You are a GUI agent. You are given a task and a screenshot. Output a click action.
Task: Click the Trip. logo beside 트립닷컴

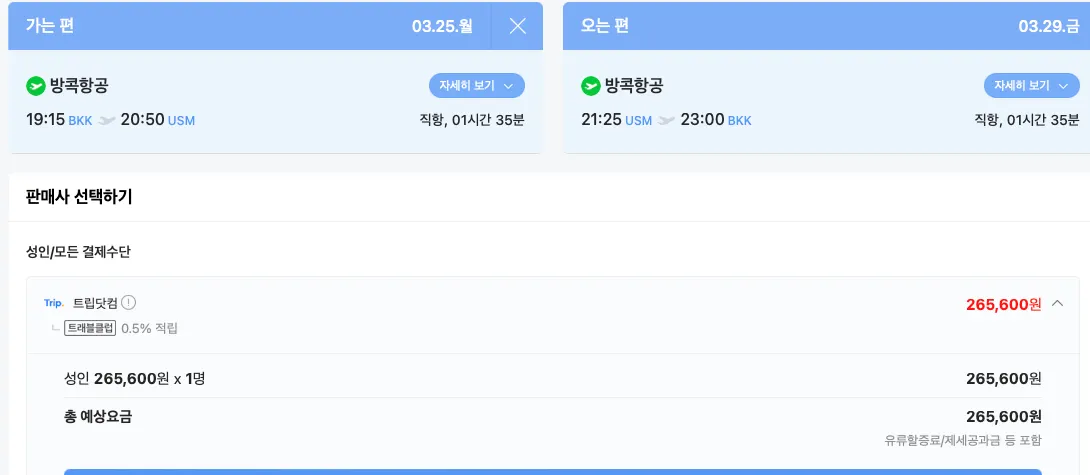54,303
